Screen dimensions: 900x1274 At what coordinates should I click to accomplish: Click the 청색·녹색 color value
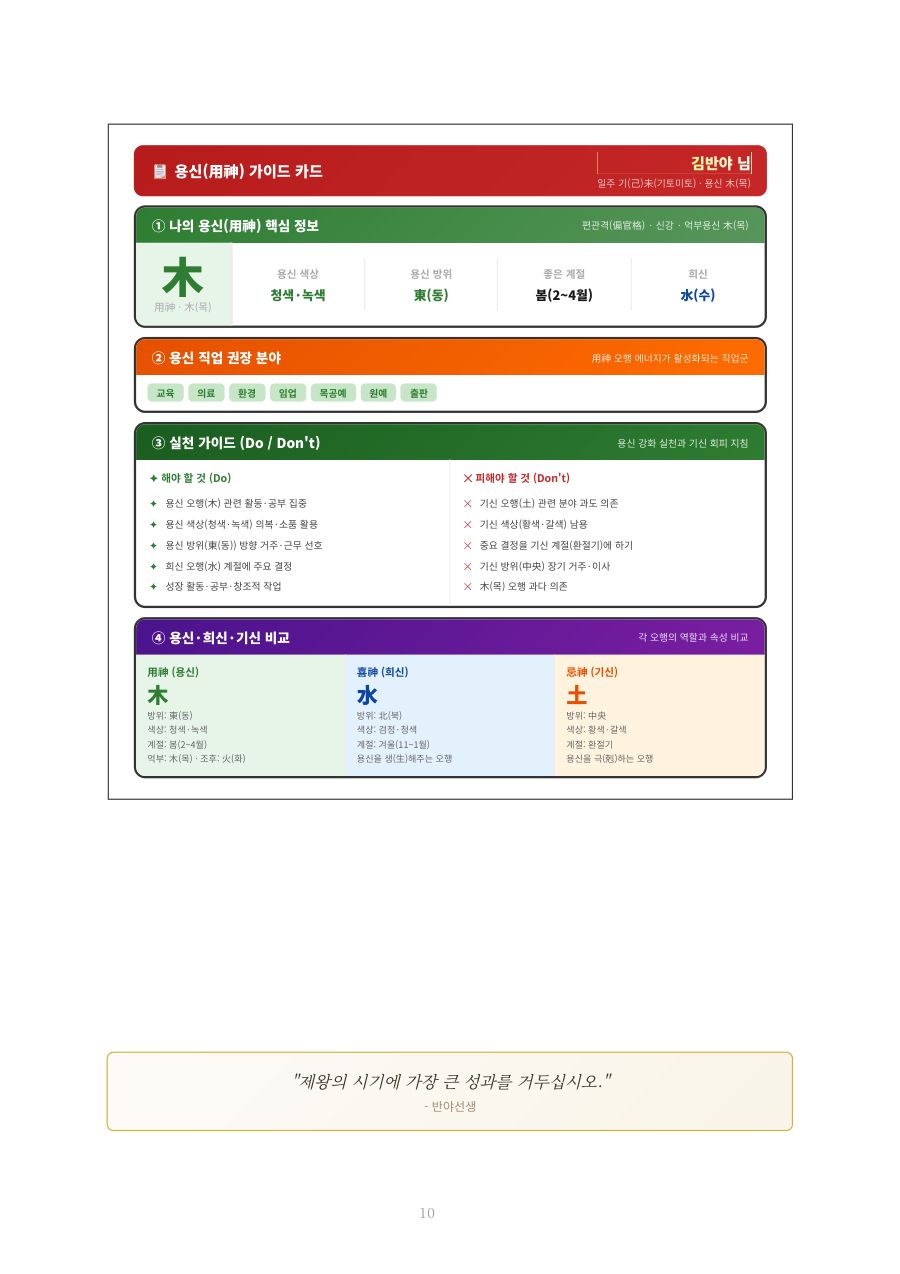click(x=298, y=295)
